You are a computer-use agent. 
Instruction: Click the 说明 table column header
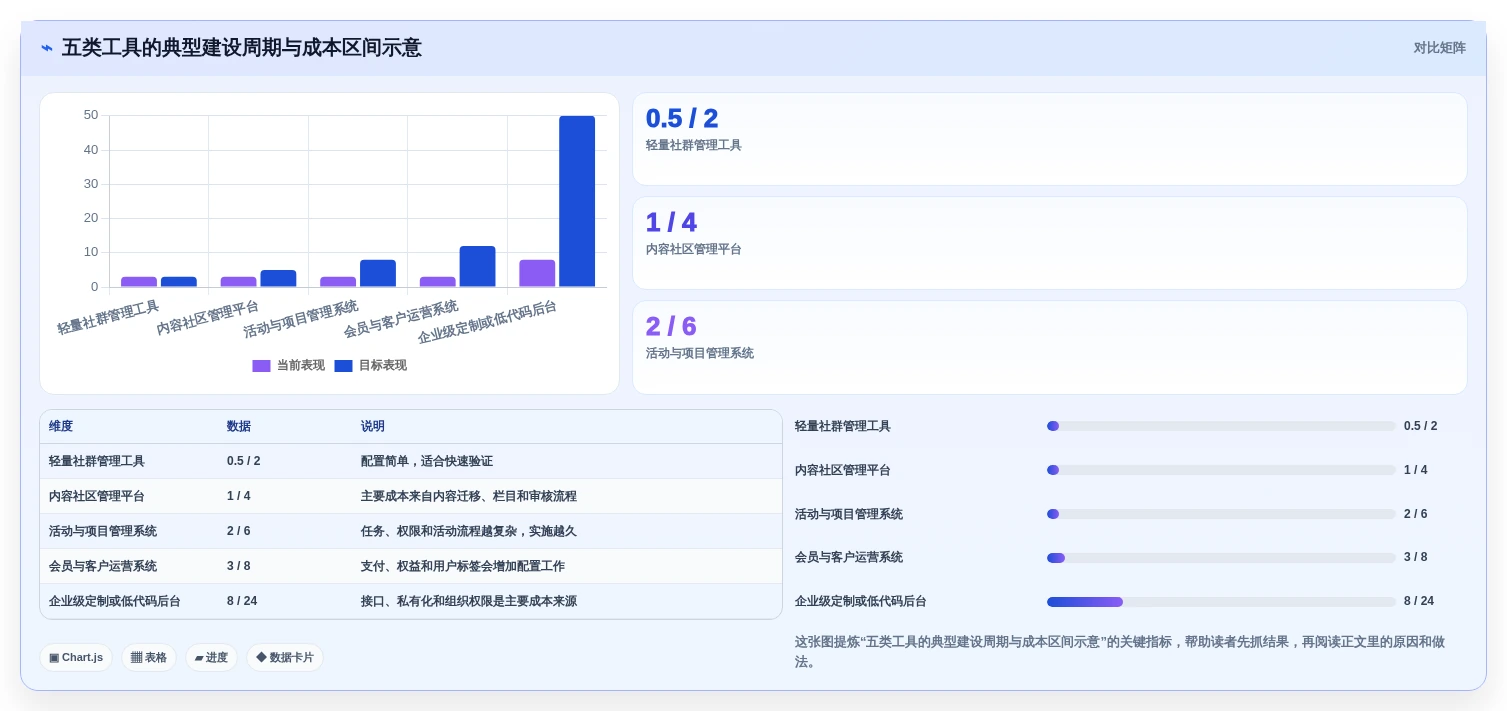(x=373, y=426)
